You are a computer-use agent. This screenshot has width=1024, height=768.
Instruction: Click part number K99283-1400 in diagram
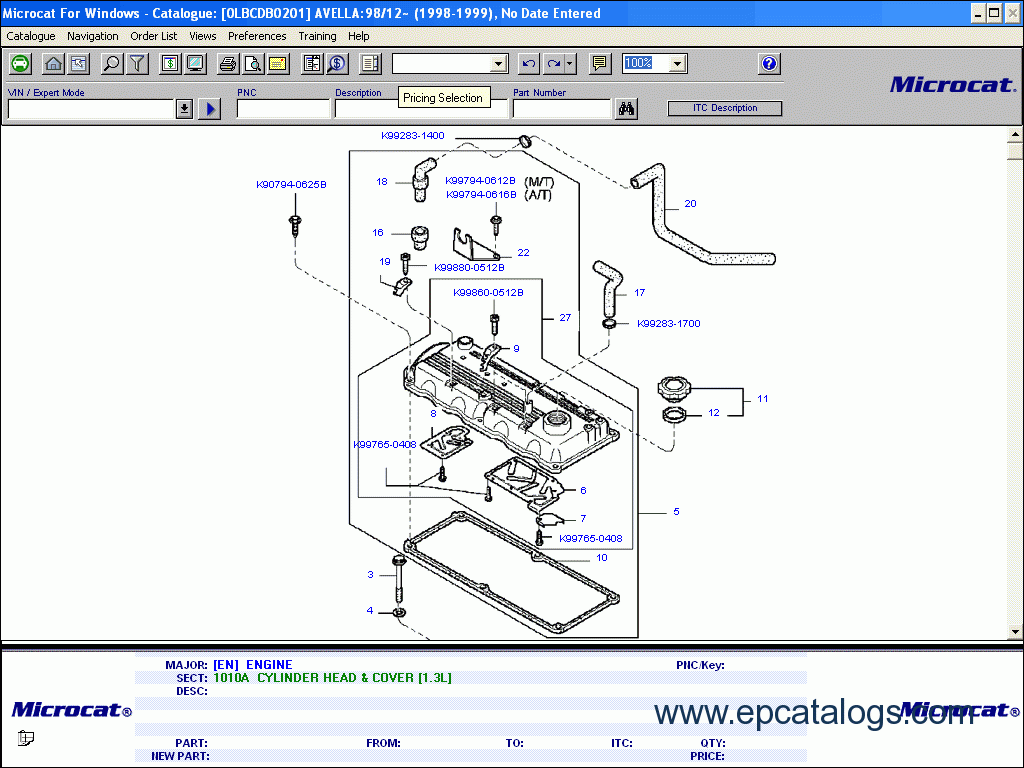pyautogui.click(x=412, y=136)
